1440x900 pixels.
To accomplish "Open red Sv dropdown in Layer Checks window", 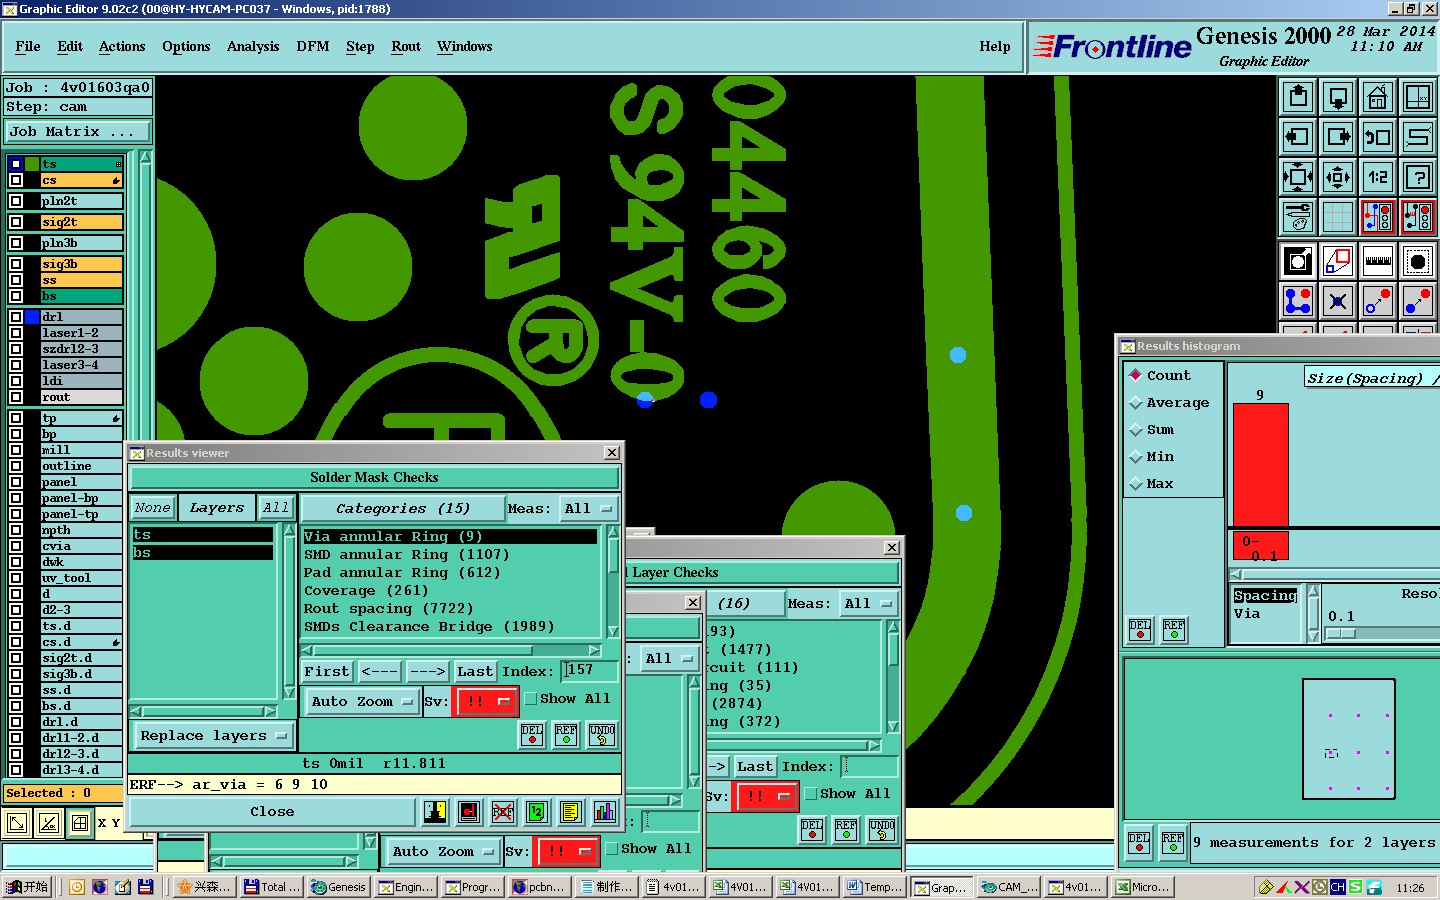I will coord(766,797).
